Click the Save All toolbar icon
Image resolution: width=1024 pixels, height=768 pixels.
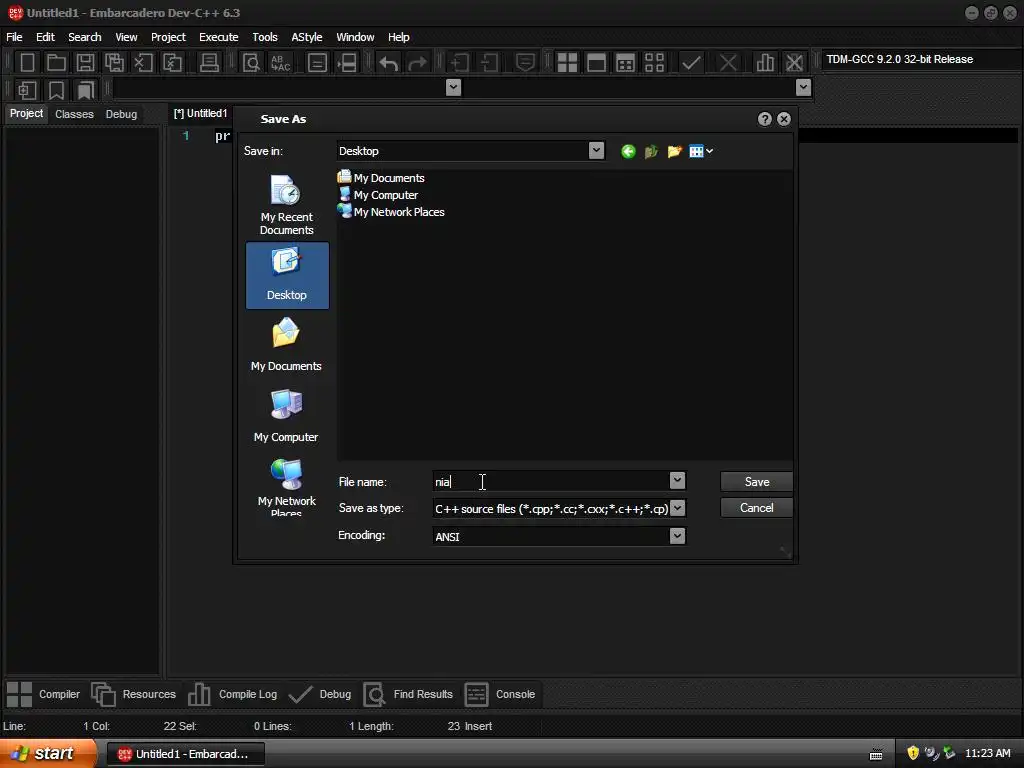tap(114, 63)
